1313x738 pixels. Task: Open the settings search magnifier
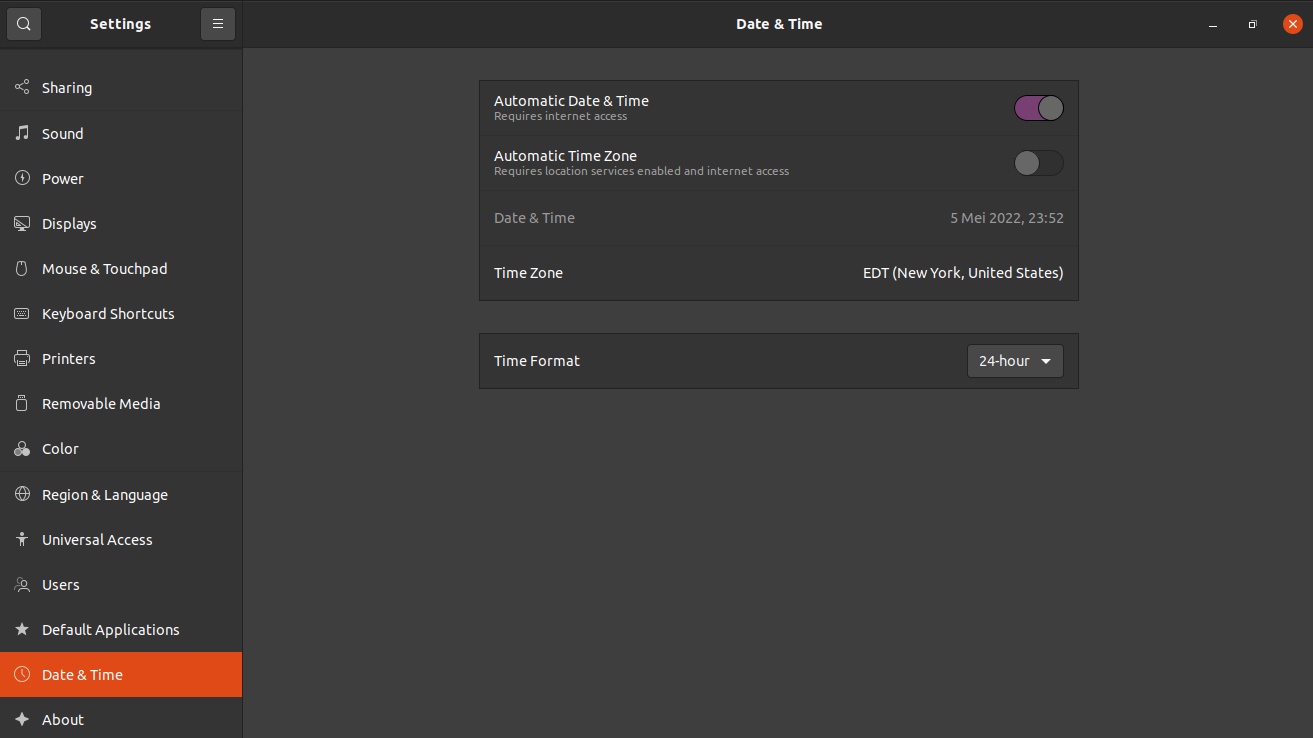coord(23,23)
